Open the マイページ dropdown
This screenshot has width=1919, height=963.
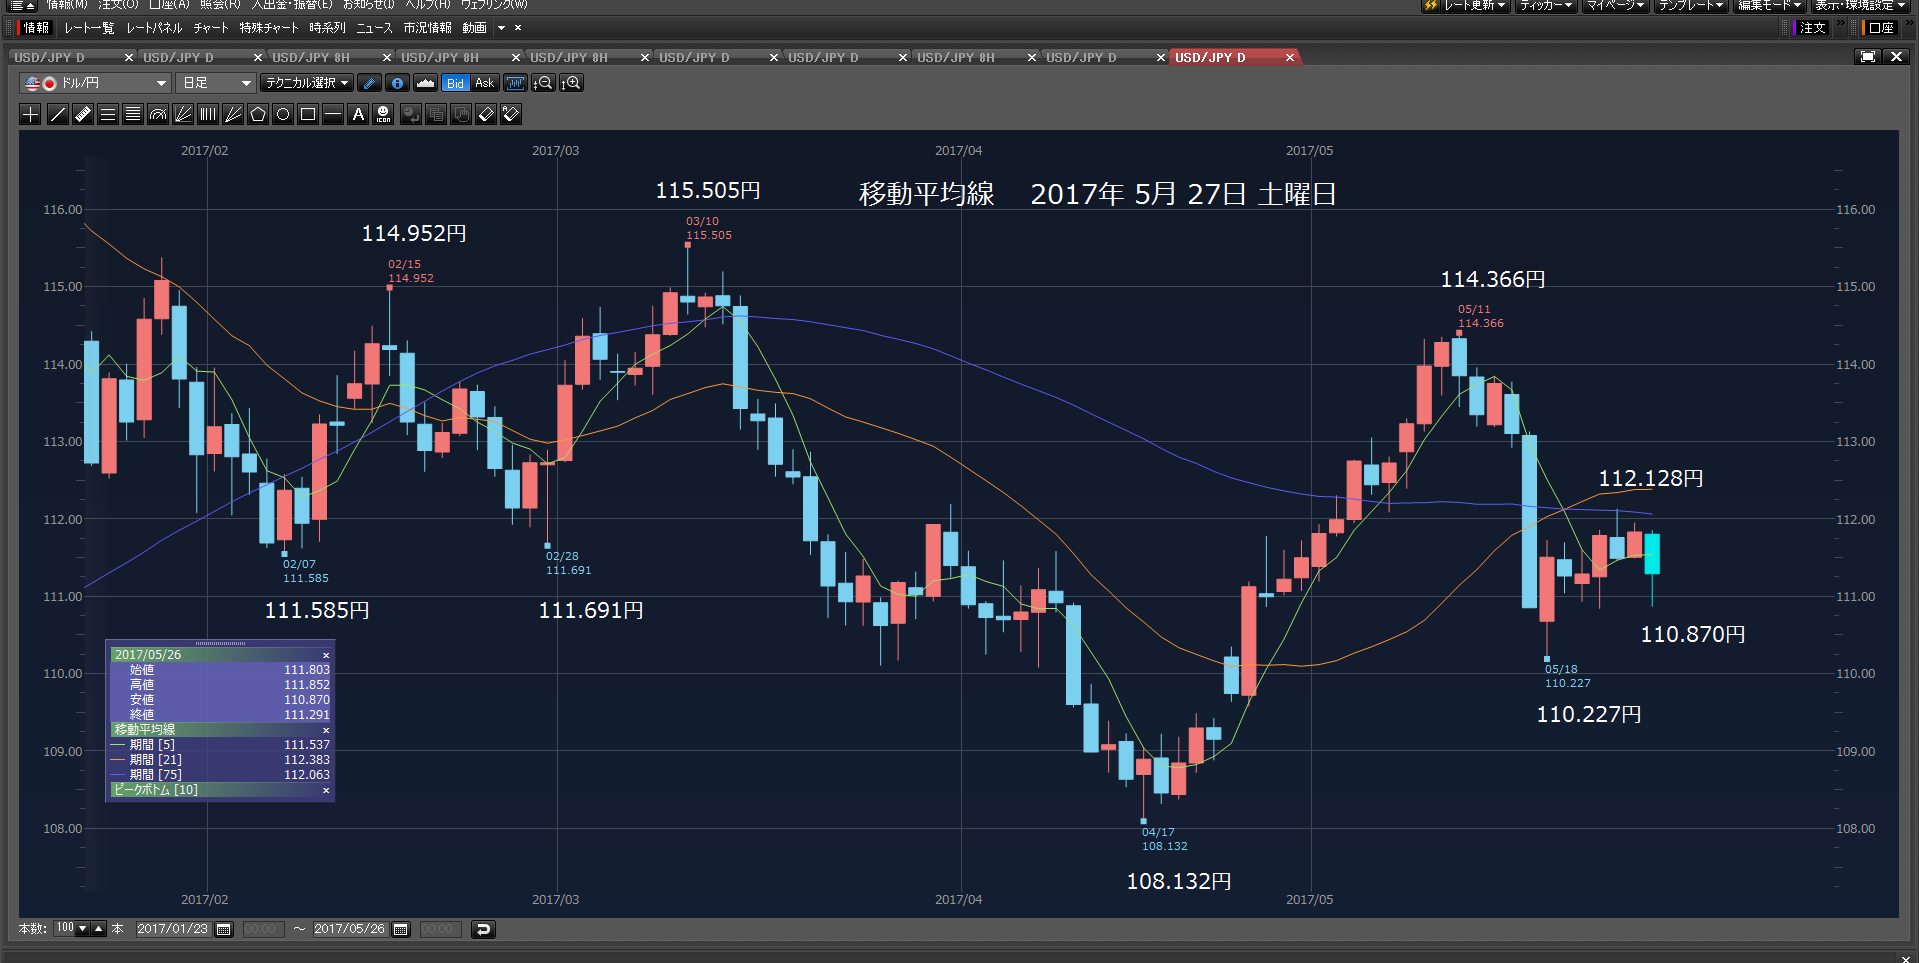[1615, 5]
